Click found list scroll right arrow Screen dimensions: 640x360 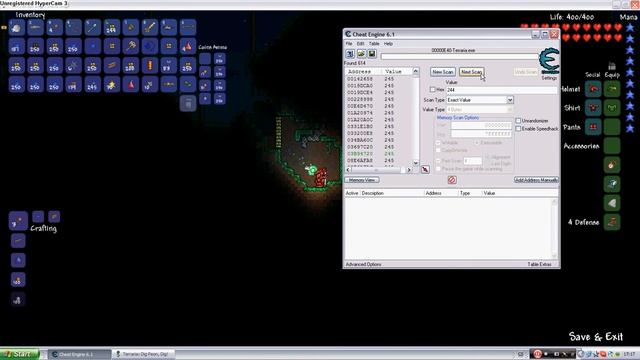(x=409, y=170)
